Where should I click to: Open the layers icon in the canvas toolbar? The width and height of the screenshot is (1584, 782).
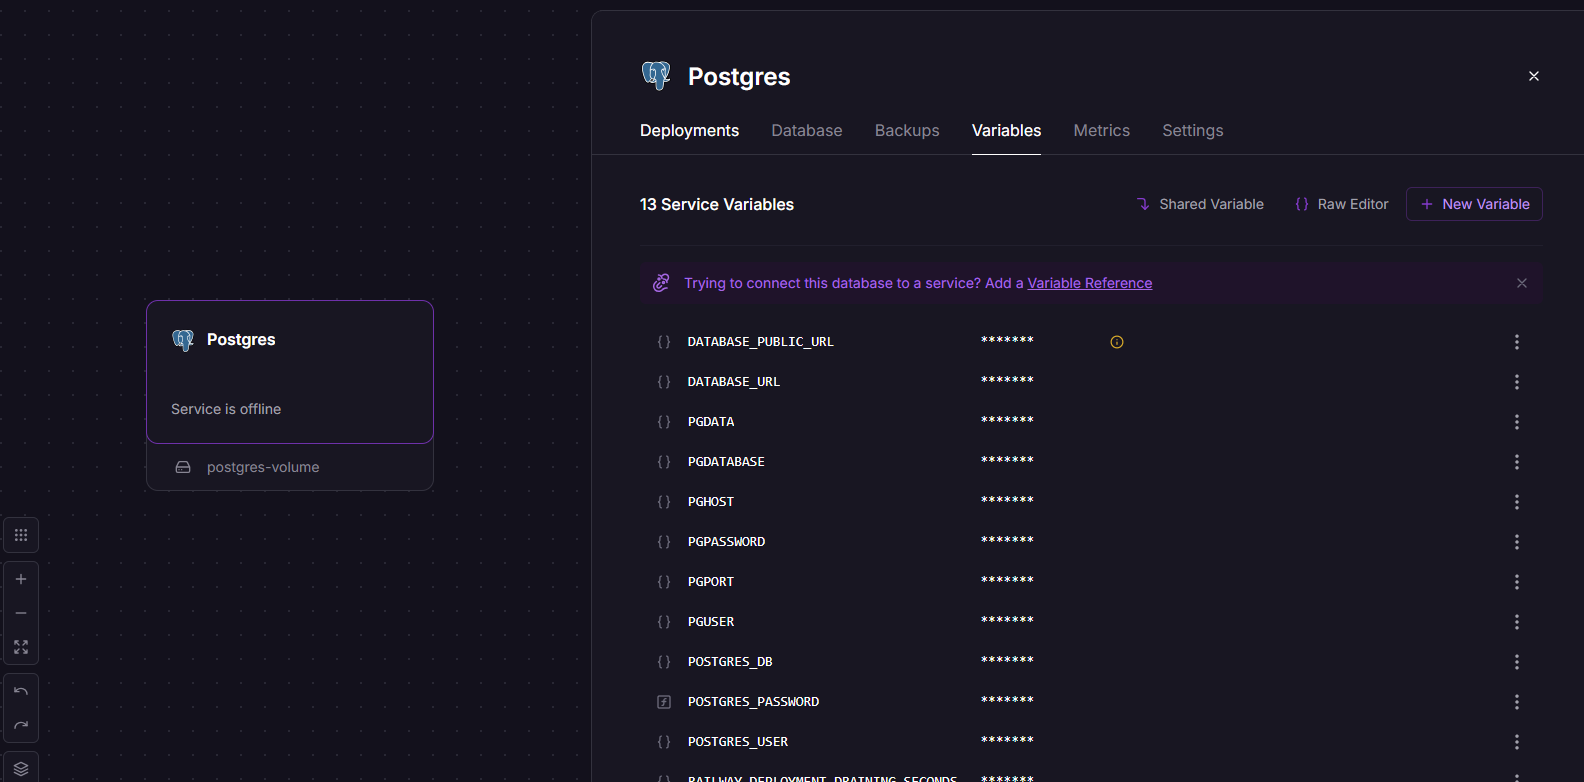coord(21,768)
